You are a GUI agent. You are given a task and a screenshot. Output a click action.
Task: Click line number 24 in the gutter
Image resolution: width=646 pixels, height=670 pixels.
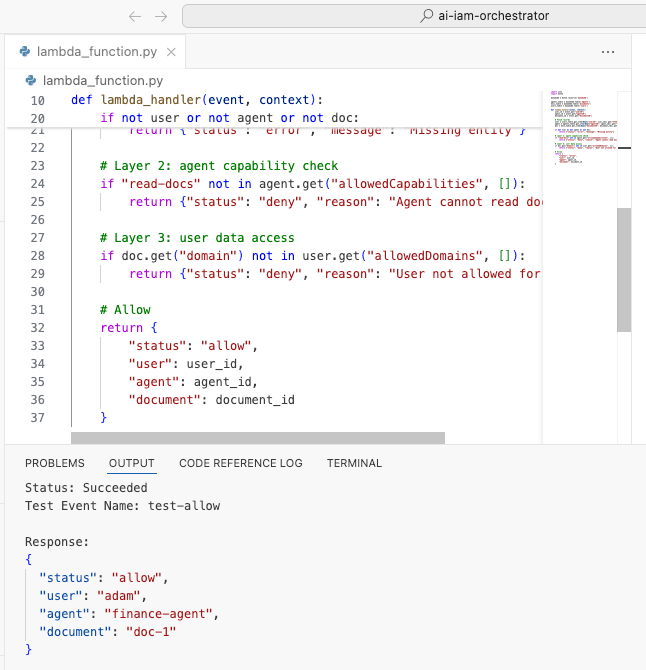point(38,184)
